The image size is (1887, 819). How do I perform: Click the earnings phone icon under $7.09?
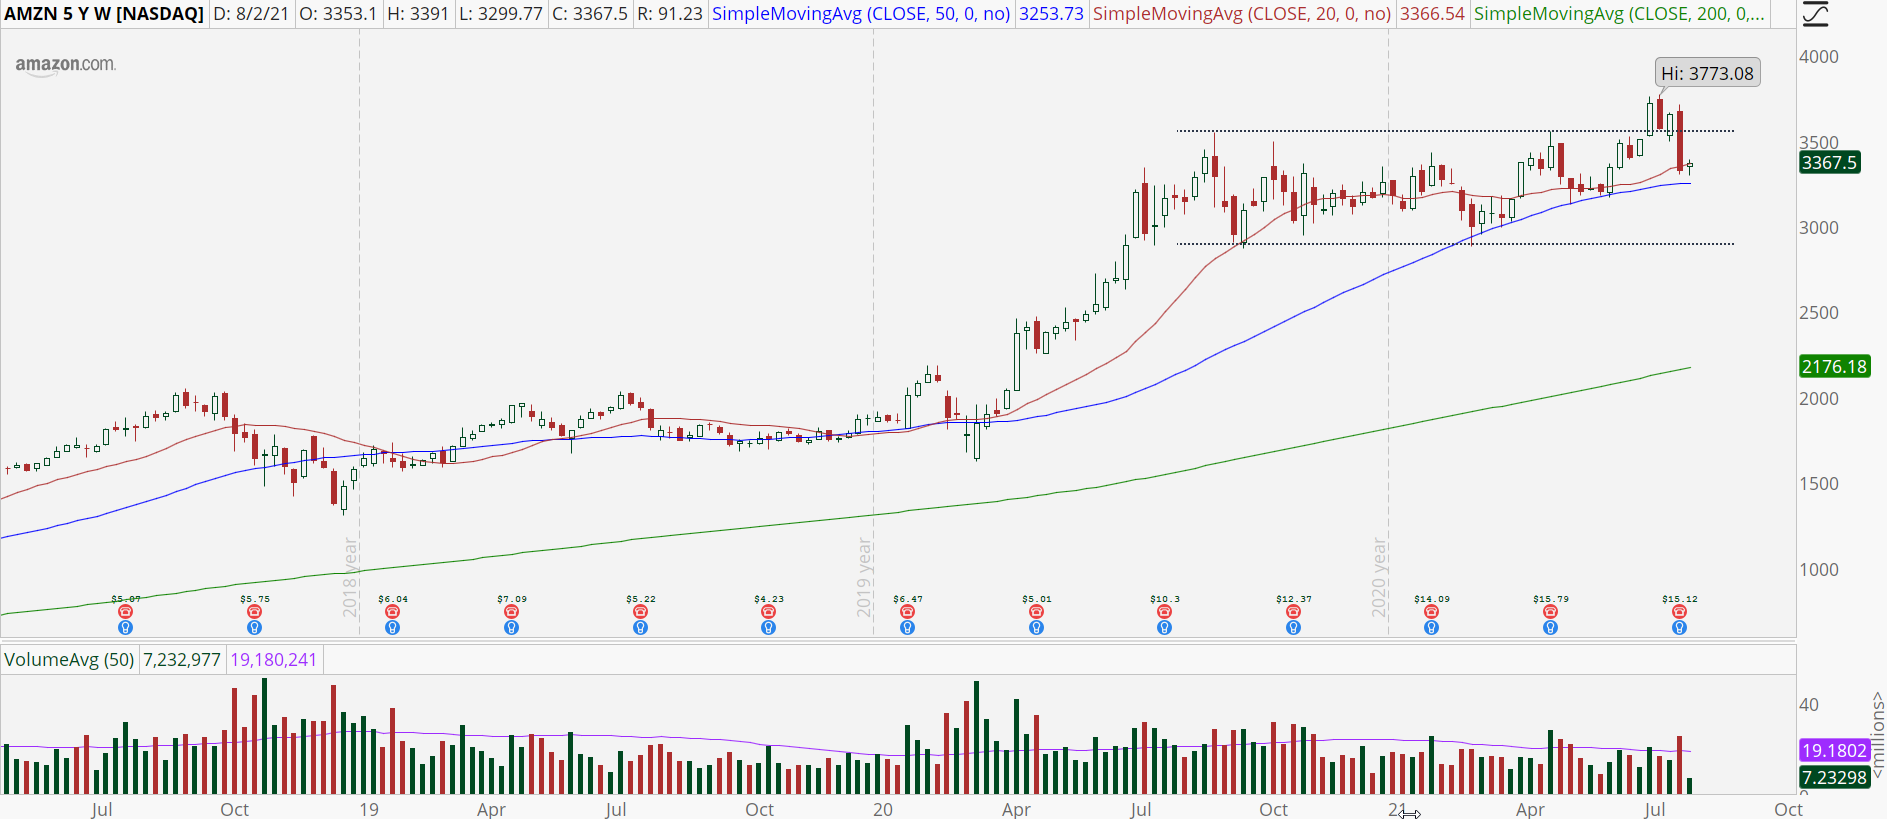point(512,612)
